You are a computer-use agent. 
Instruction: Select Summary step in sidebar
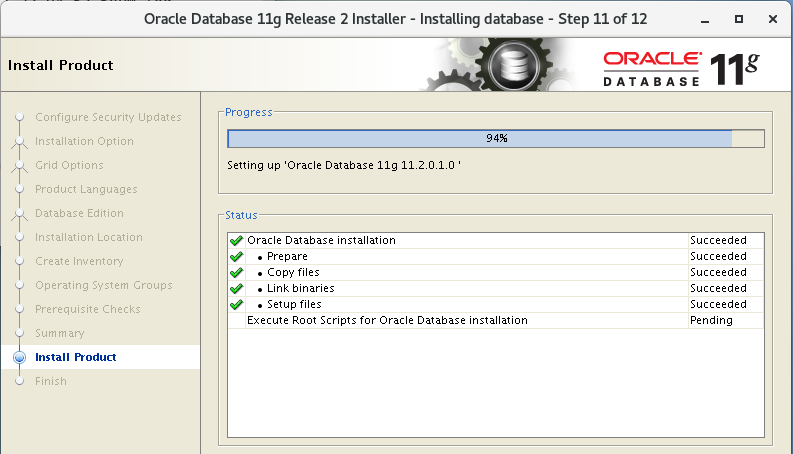coord(60,334)
